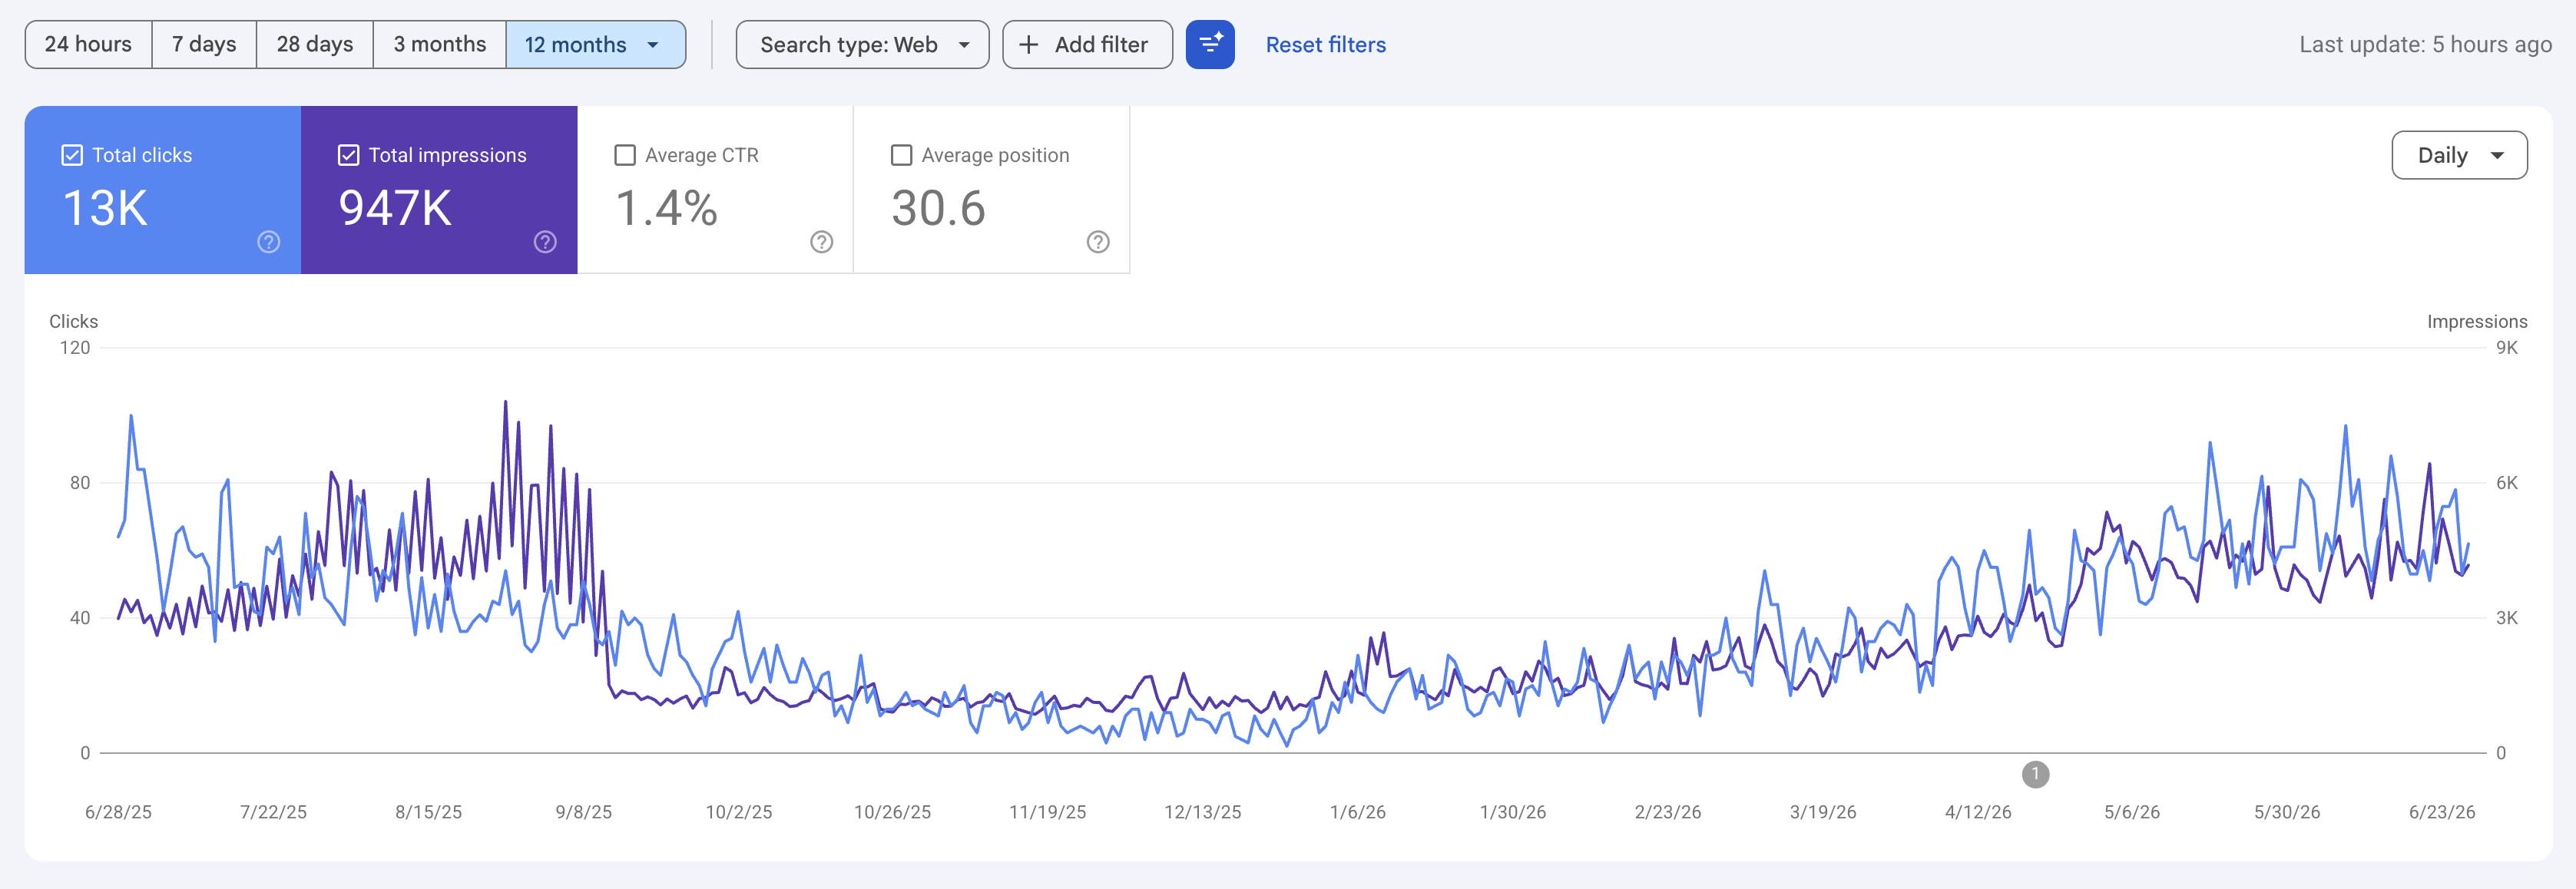Click the annotation marker numbered 1 on timeline
The height and width of the screenshot is (889, 2576).
[x=2035, y=774]
